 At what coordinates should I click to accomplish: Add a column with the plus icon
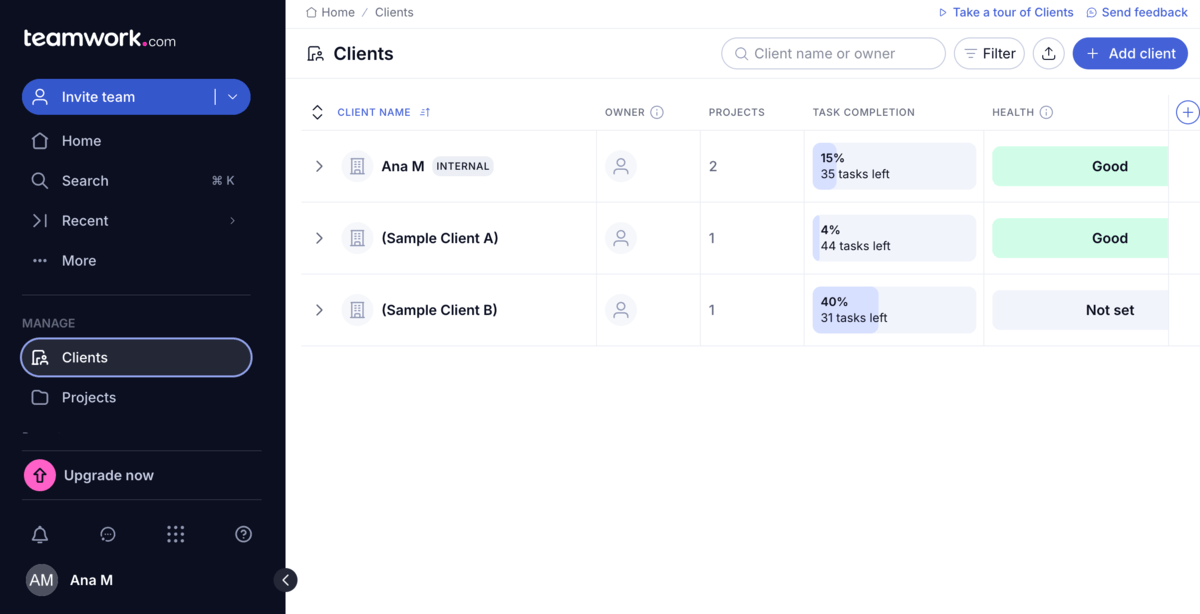(x=1187, y=112)
